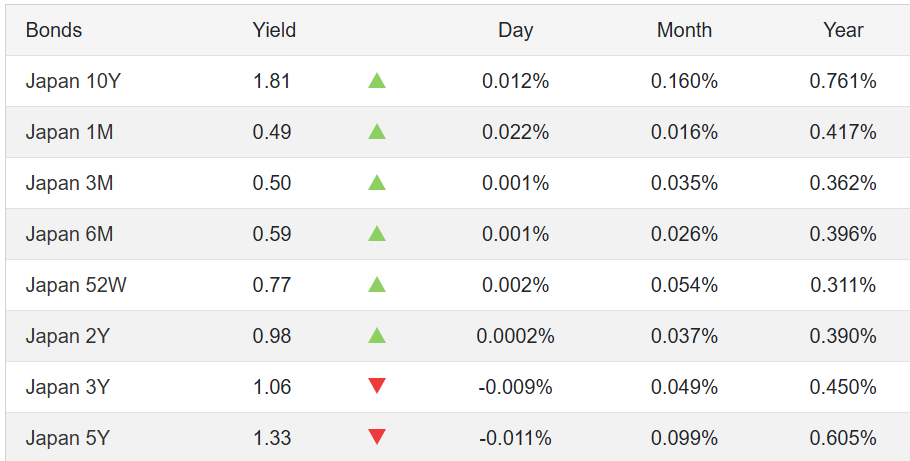Click the green up arrow for Japan 6M
The image size is (910, 461).
tap(377, 234)
